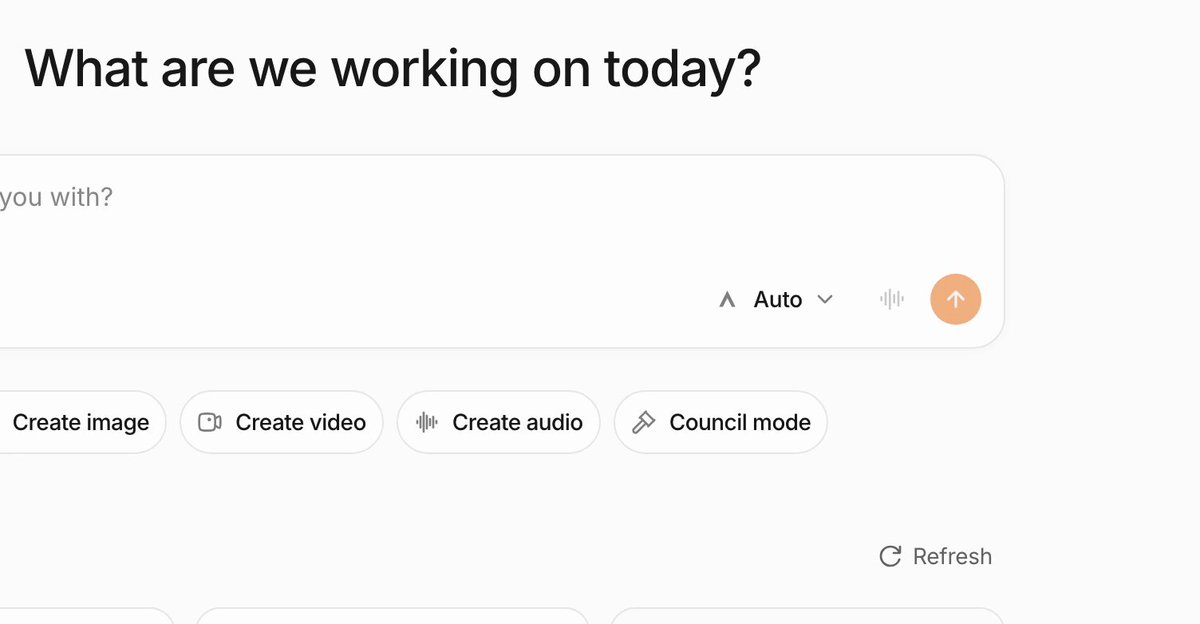
Task: Open the rightmost suggestion card below Refresh
Action: [806, 616]
